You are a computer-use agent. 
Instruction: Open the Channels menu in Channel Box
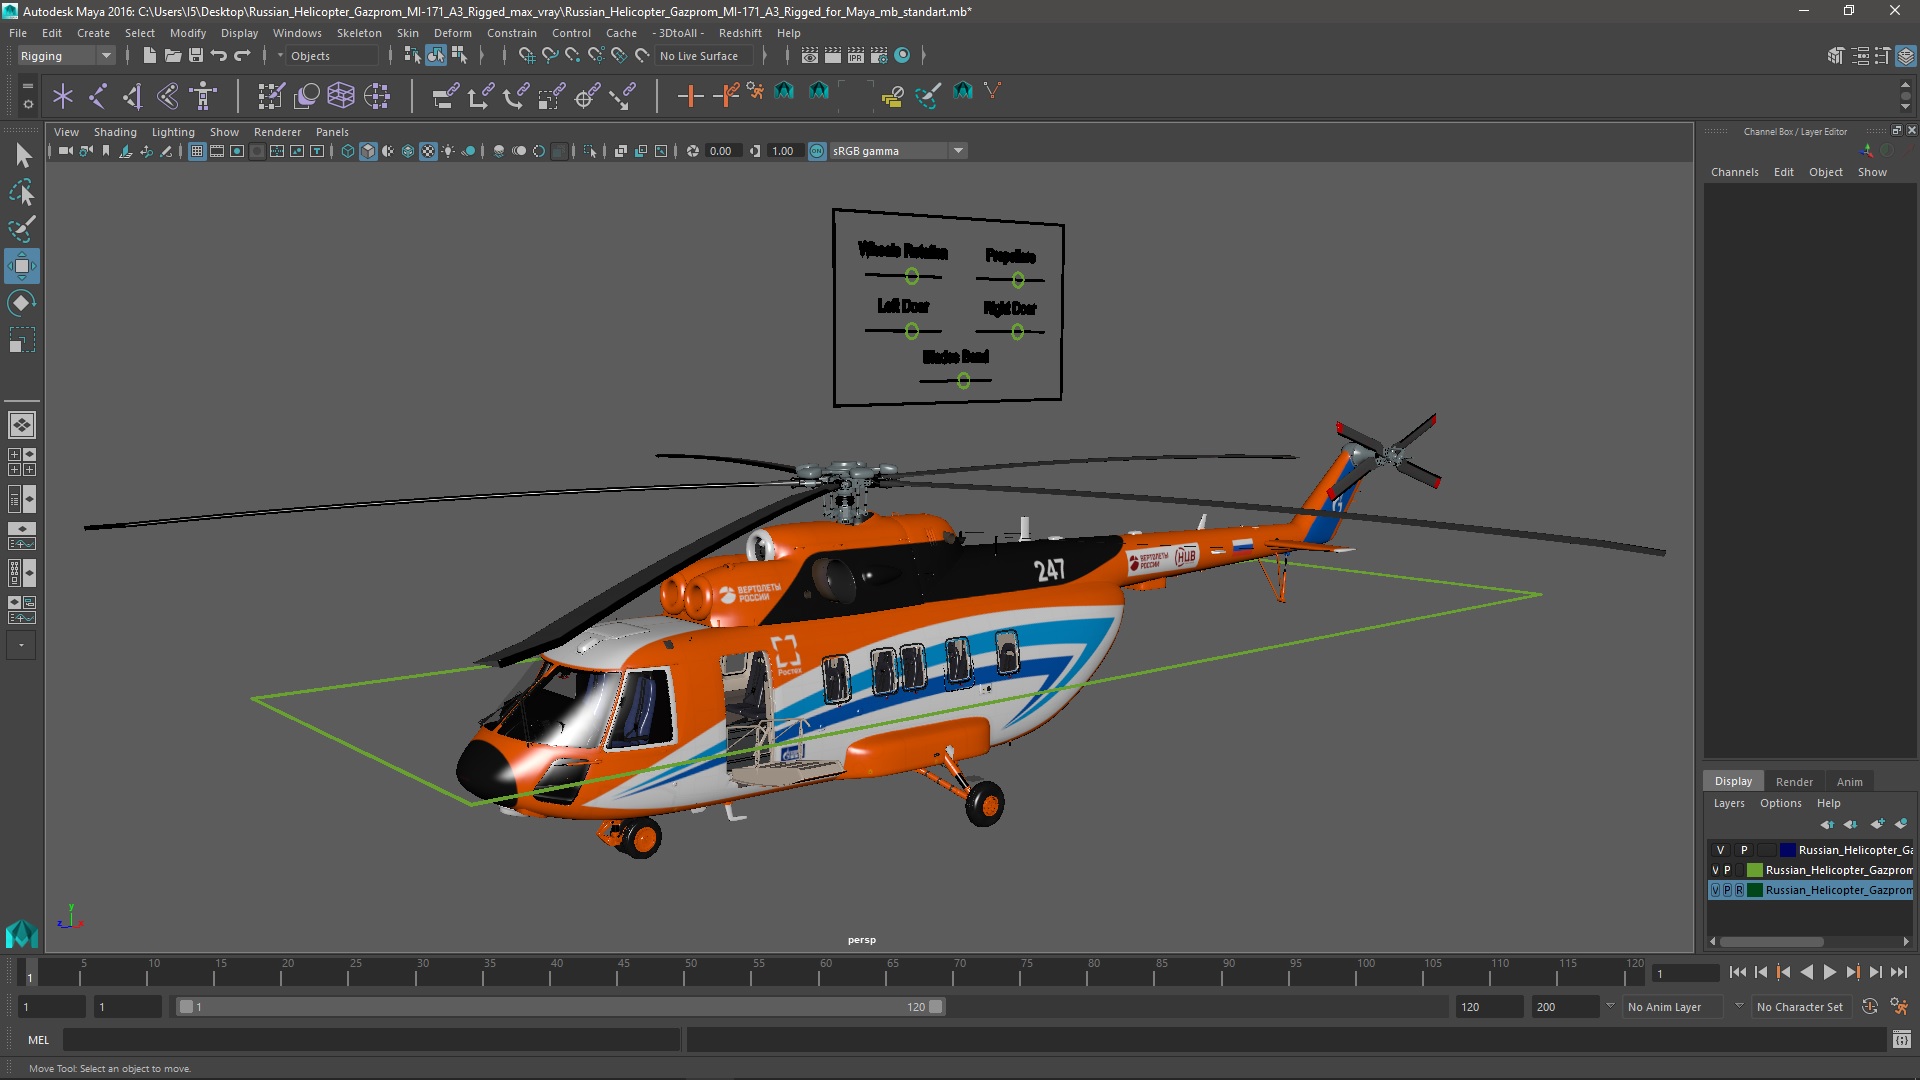coord(1734,172)
